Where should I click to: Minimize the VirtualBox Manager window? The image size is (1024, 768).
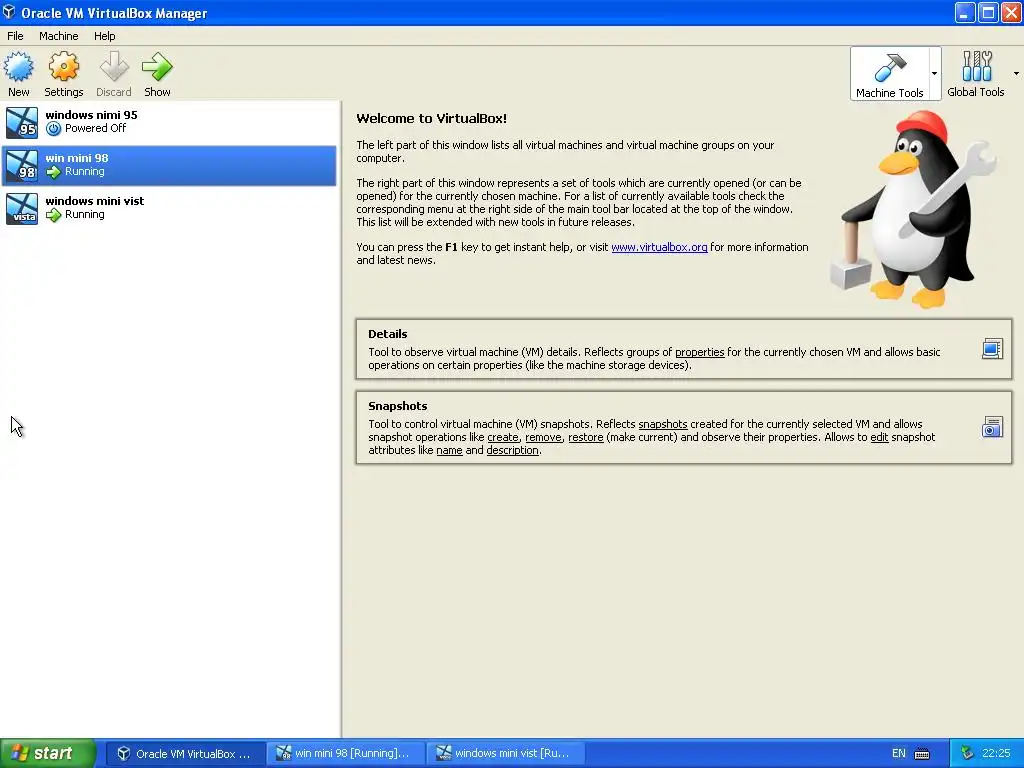tap(965, 12)
